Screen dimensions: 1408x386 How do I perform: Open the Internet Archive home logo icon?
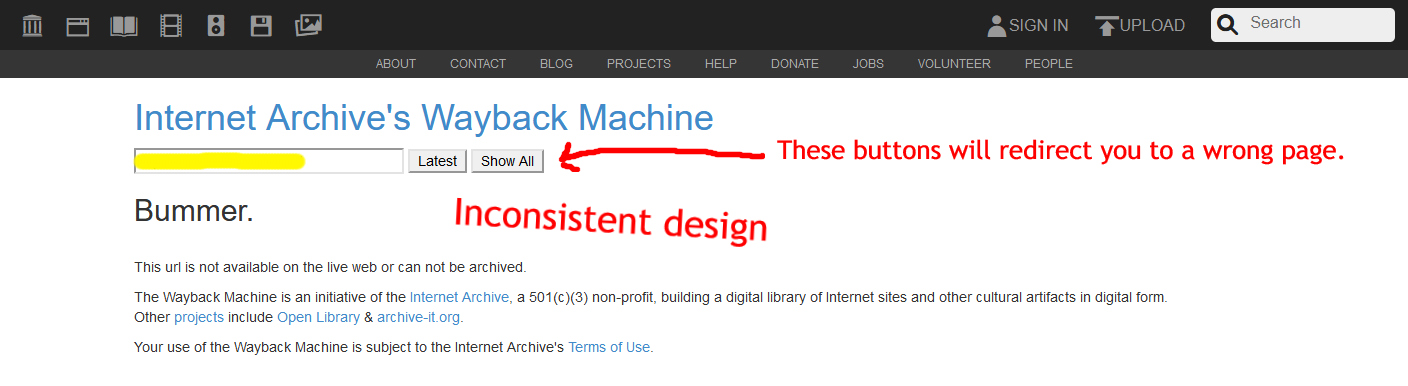(x=32, y=25)
